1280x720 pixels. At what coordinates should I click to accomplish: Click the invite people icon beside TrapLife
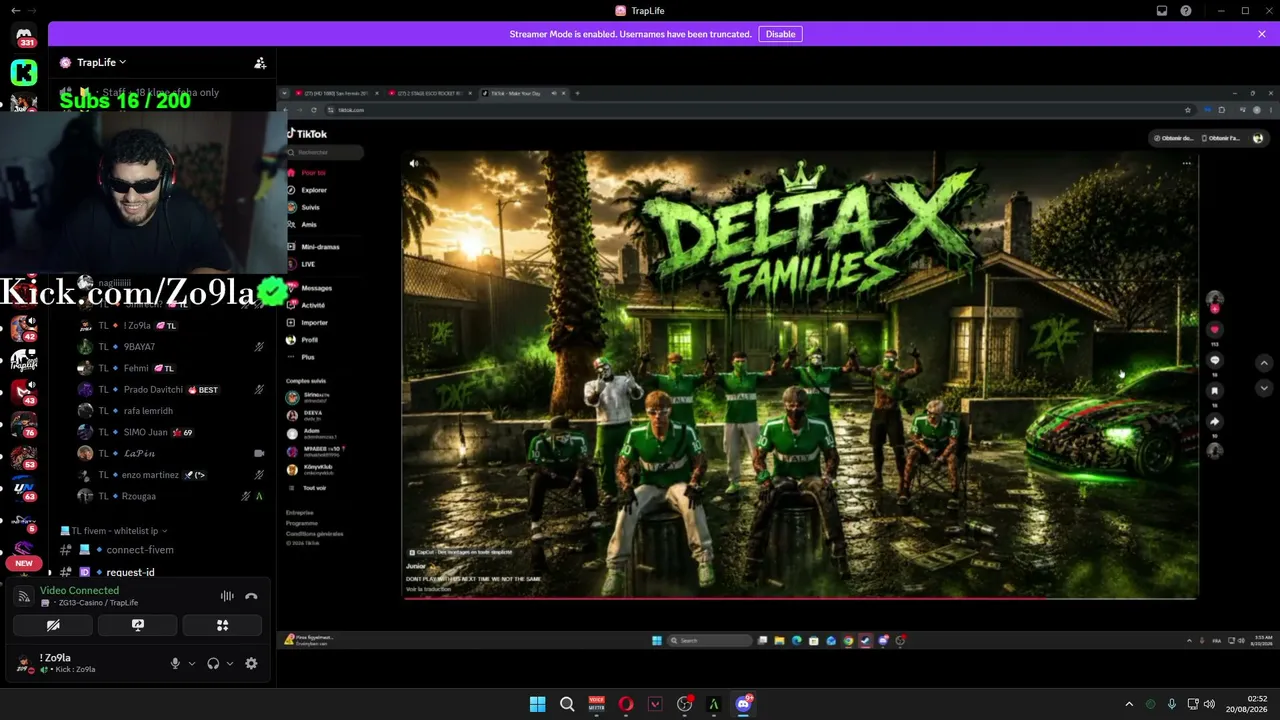click(260, 62)
